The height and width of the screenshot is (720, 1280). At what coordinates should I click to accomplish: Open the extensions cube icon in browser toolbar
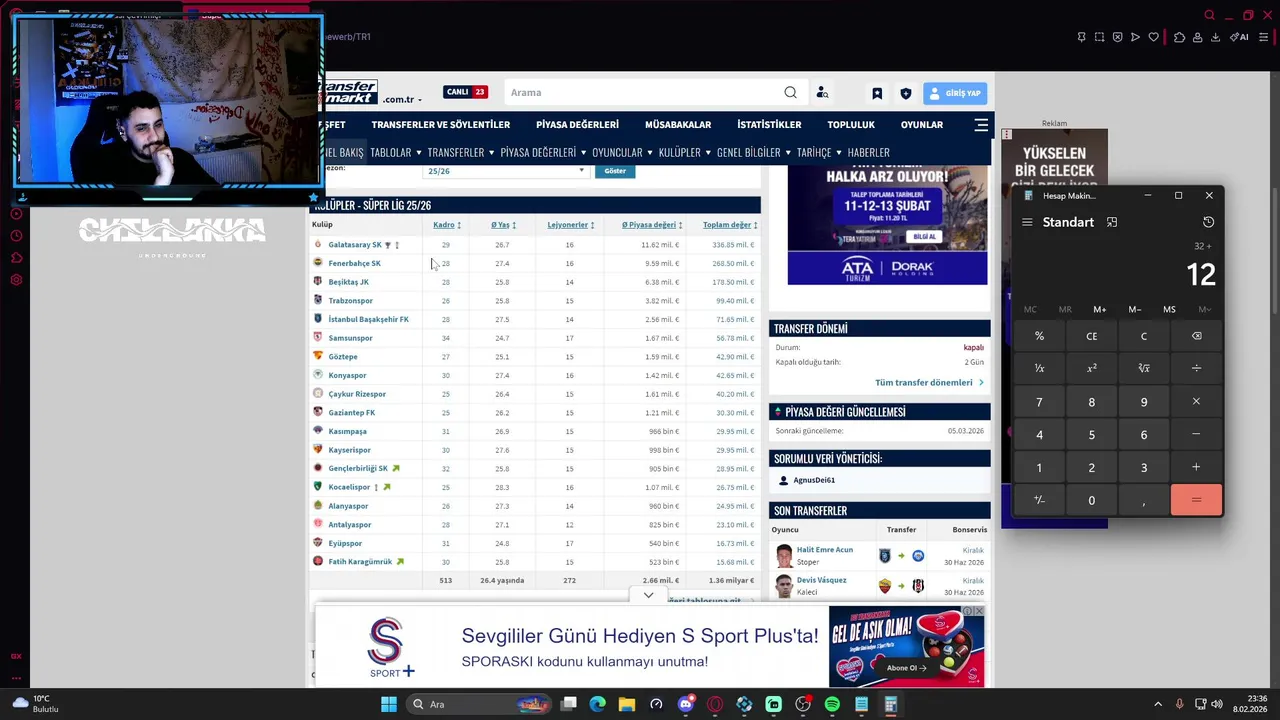[1179, 37]
